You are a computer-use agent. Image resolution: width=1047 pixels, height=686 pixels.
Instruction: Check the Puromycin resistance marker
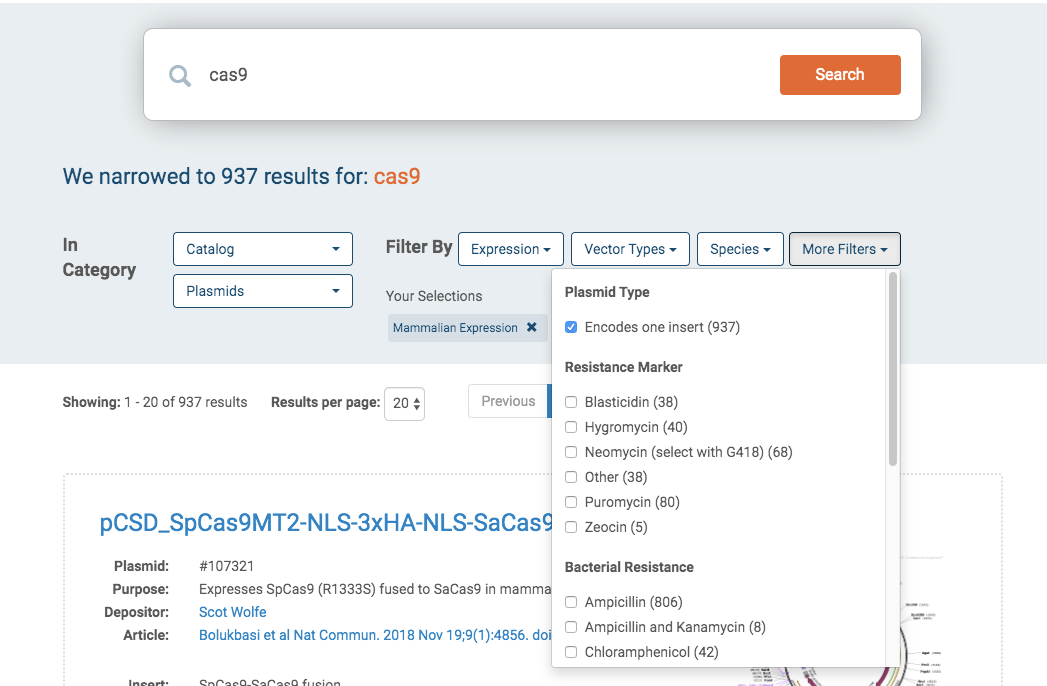pos(571,502)
